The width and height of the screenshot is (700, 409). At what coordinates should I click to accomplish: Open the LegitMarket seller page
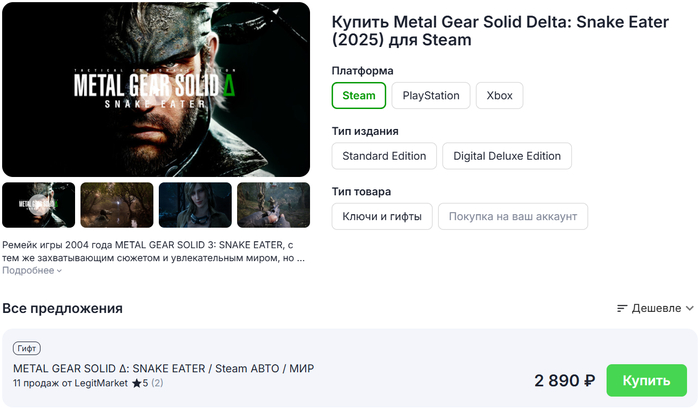[98, 383]
